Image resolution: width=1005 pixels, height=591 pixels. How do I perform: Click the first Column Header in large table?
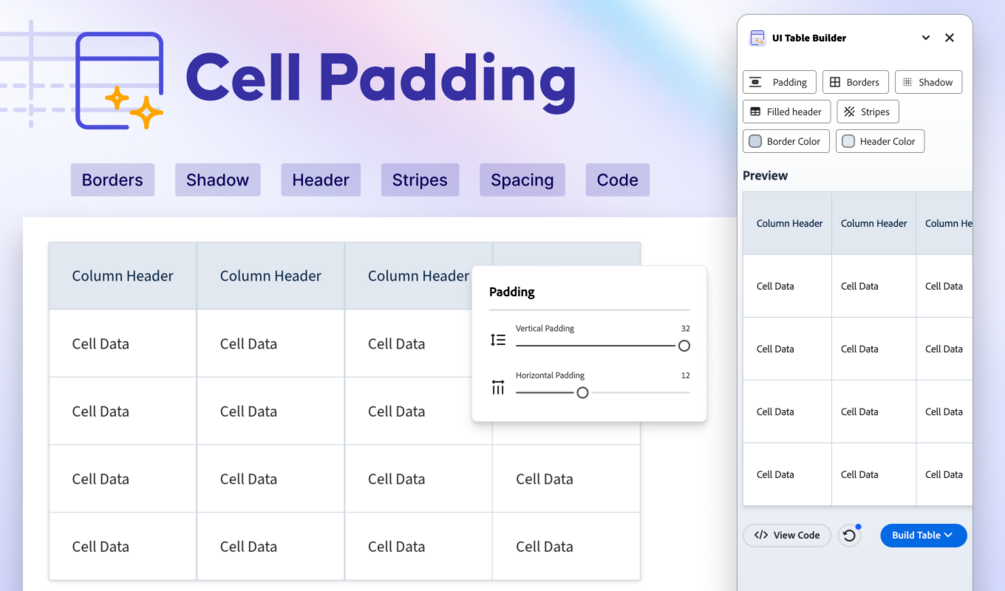coord(122,276)
